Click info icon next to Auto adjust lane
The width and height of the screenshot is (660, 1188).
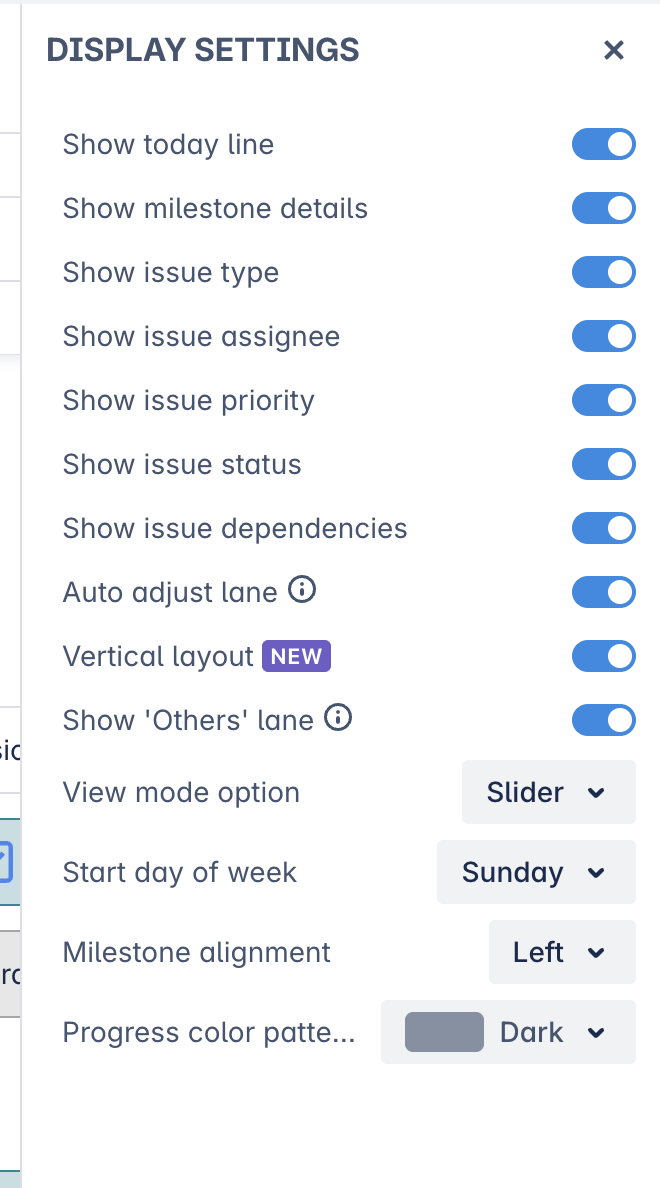[x=302, y=591]
